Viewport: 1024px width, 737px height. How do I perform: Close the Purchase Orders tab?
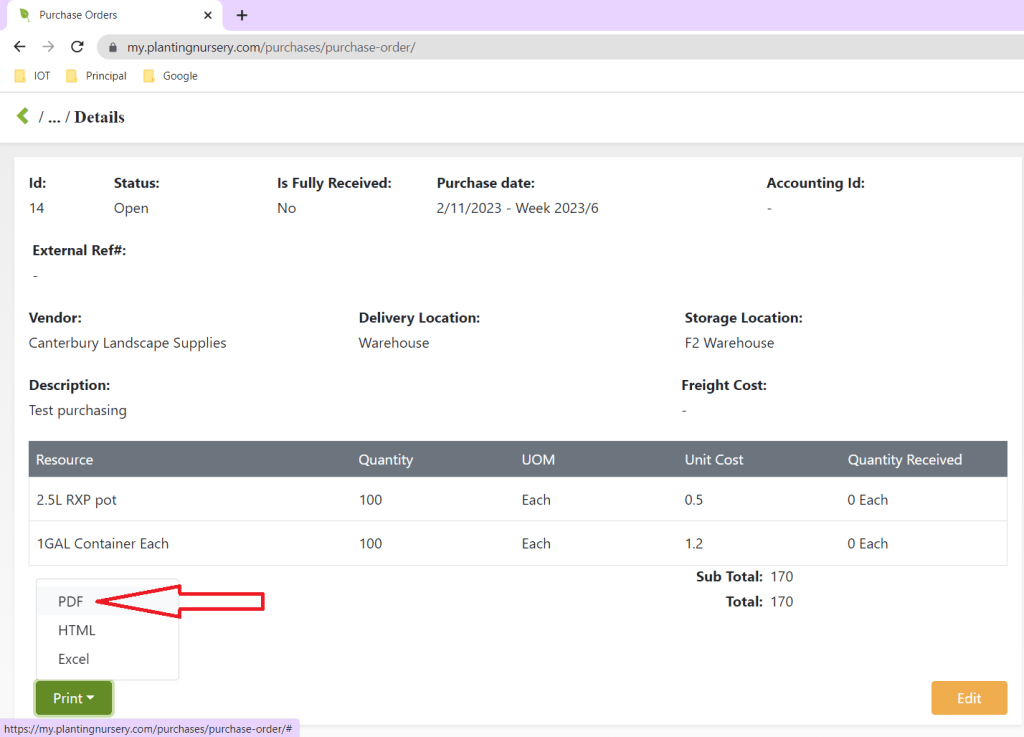pos(207,15)
